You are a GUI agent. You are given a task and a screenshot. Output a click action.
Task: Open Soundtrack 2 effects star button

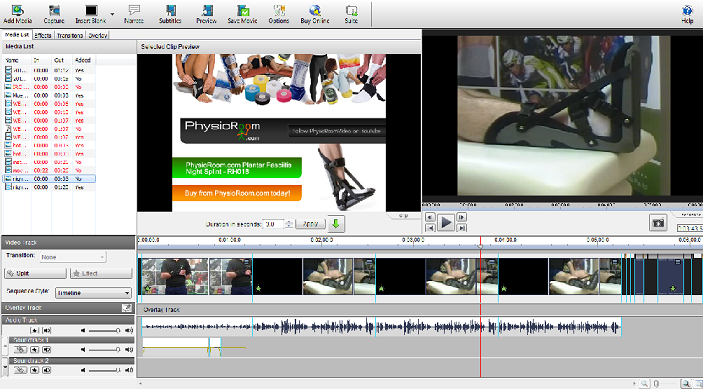35,370
